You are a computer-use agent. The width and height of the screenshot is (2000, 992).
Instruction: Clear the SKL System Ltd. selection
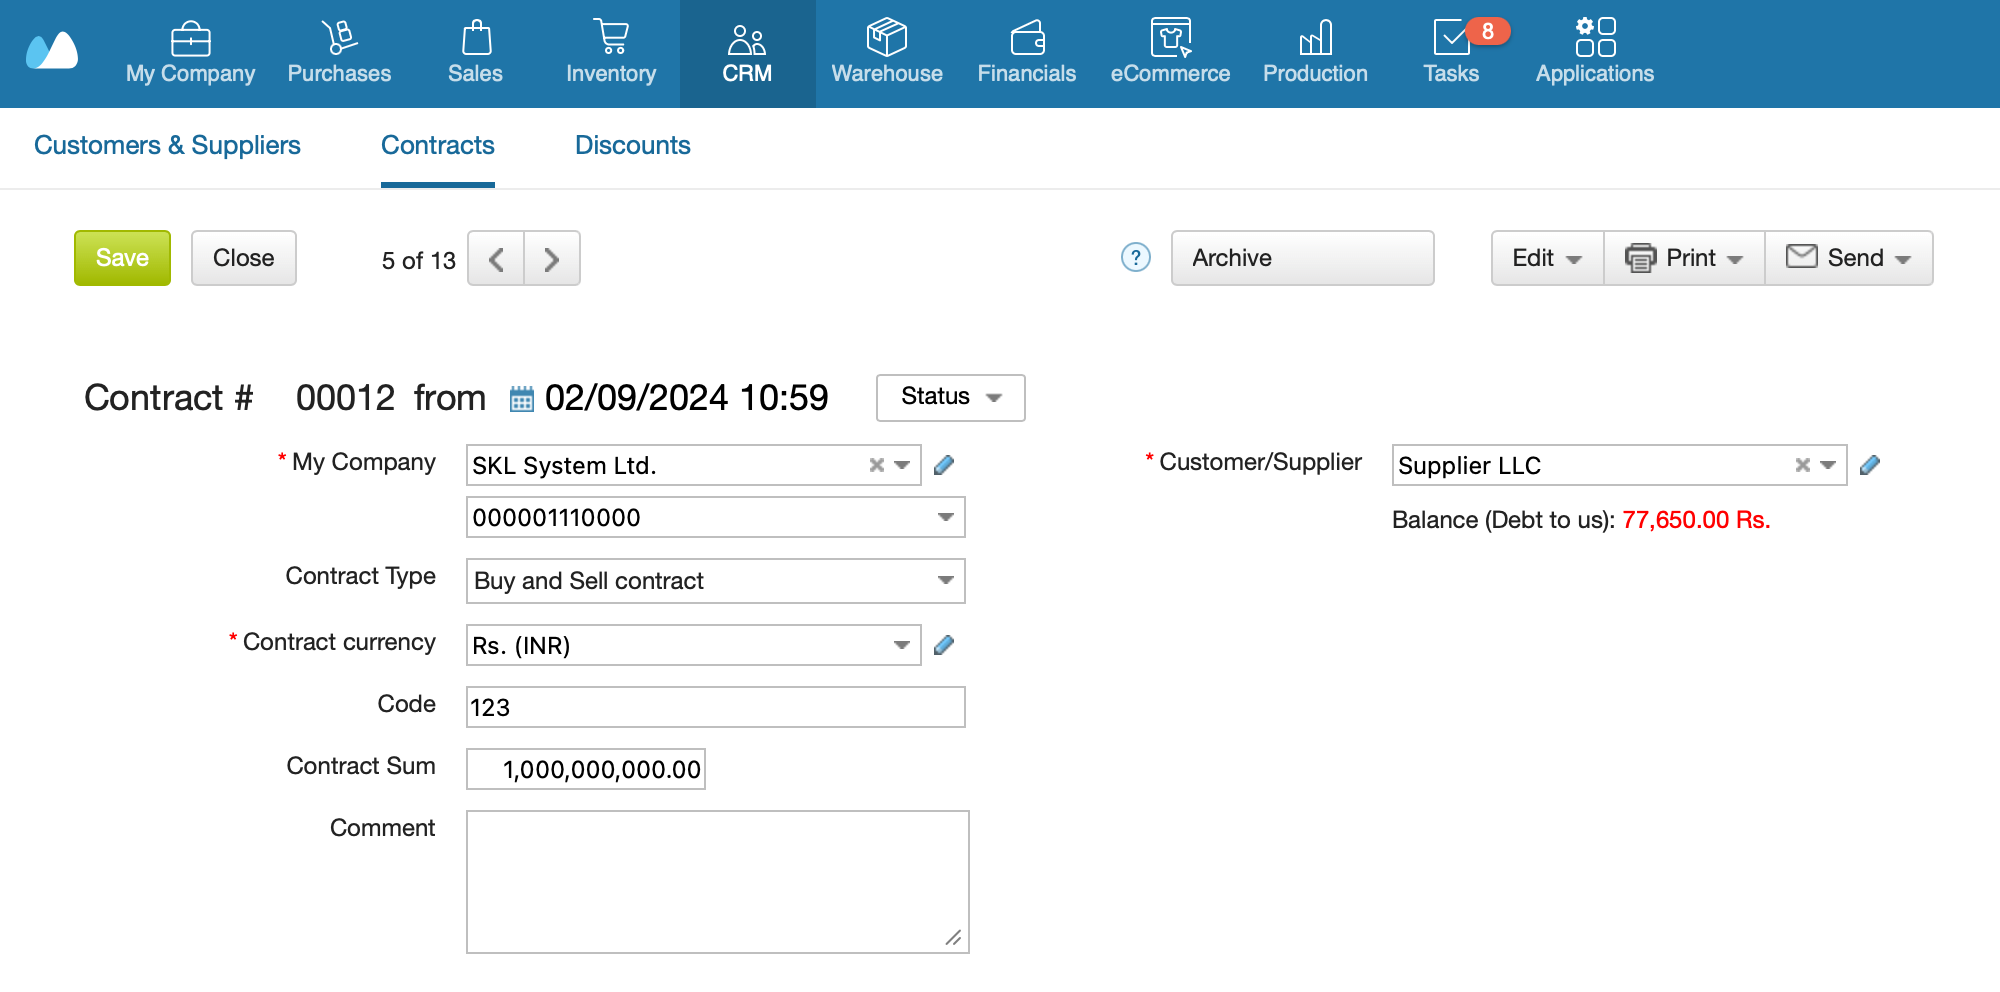[x=876, y=465]
